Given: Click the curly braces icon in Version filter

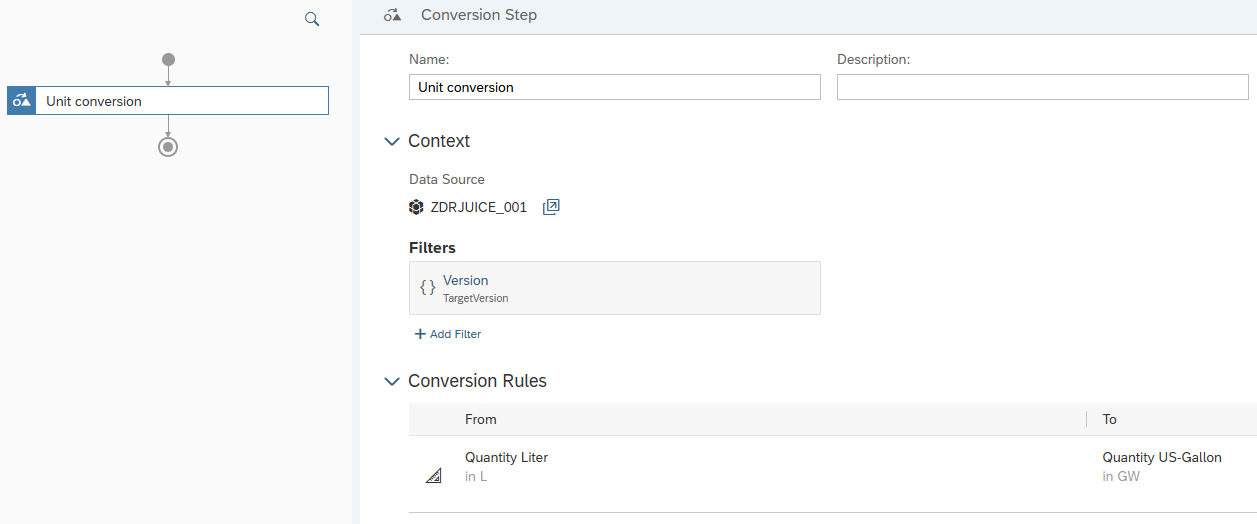Looking at the screenshot, I should 427,288.
